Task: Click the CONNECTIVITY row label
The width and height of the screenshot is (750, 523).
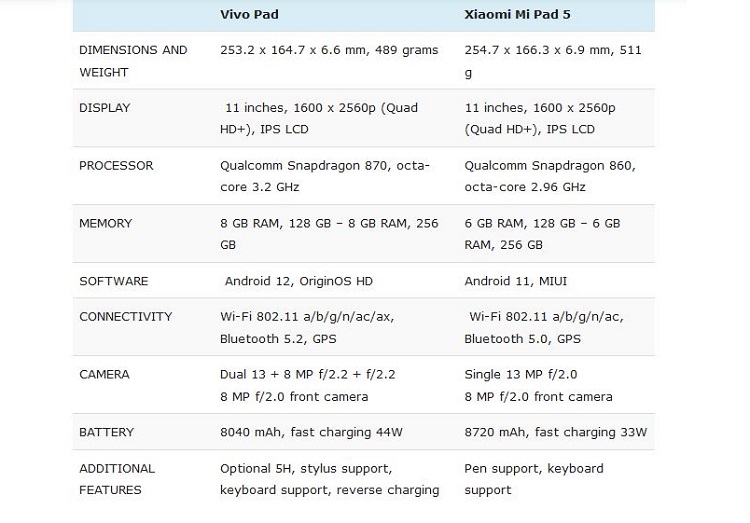Action: pyautogui.click(x=126, y=317)
